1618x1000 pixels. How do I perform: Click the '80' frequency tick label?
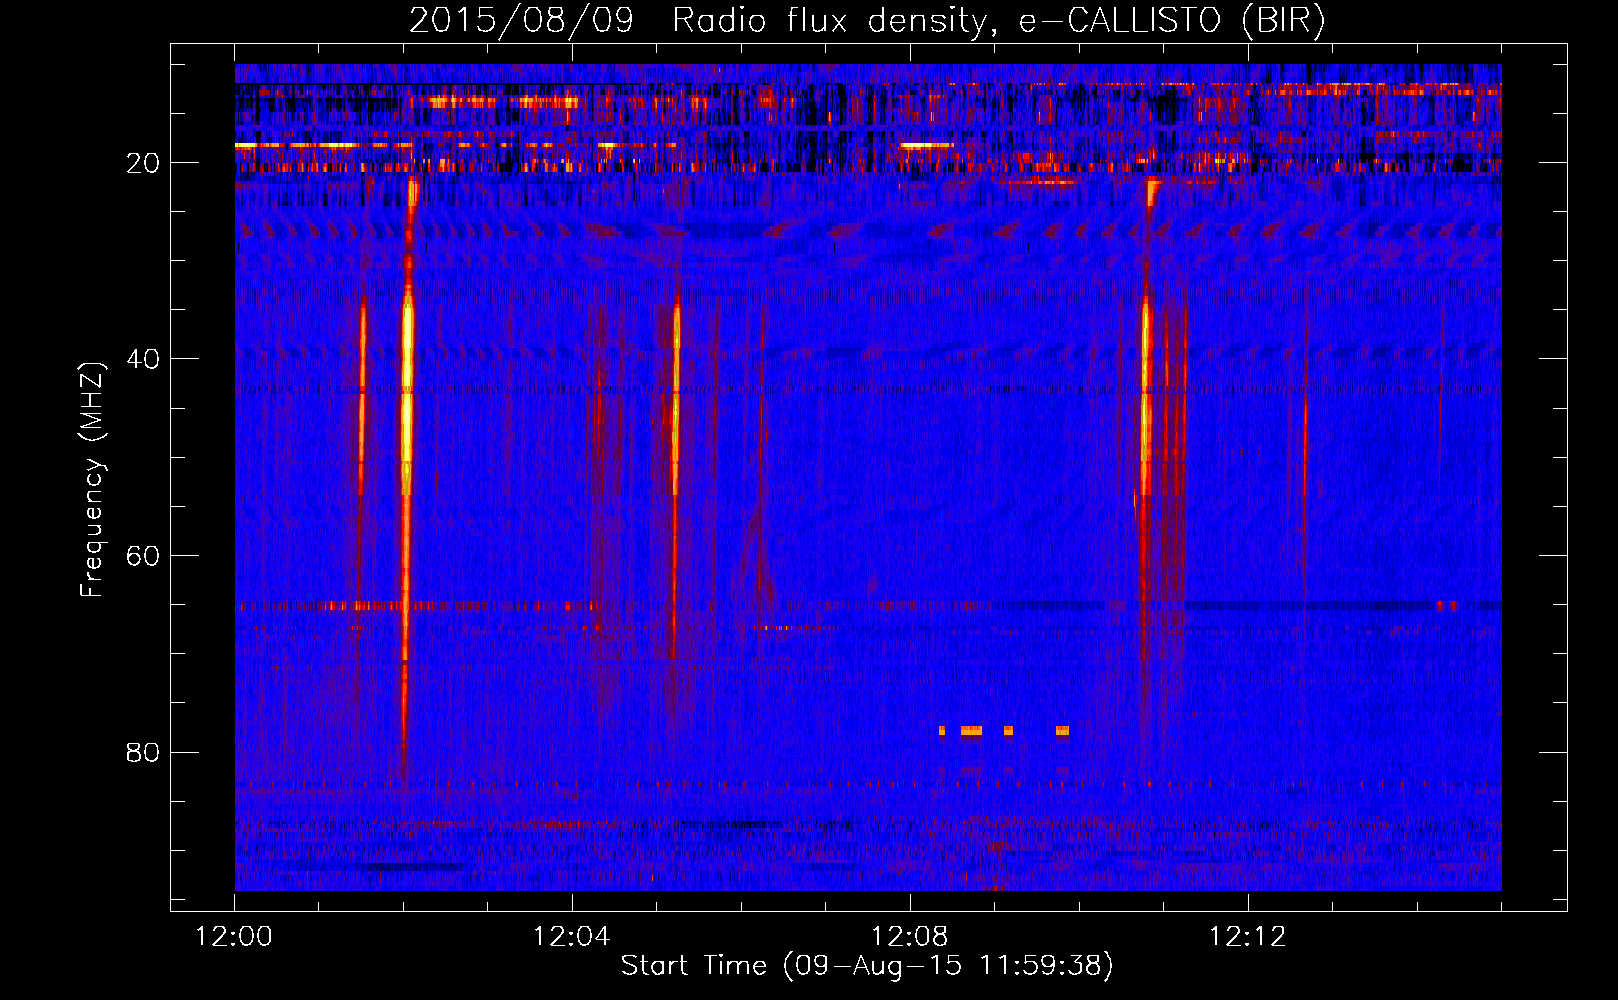143,752
